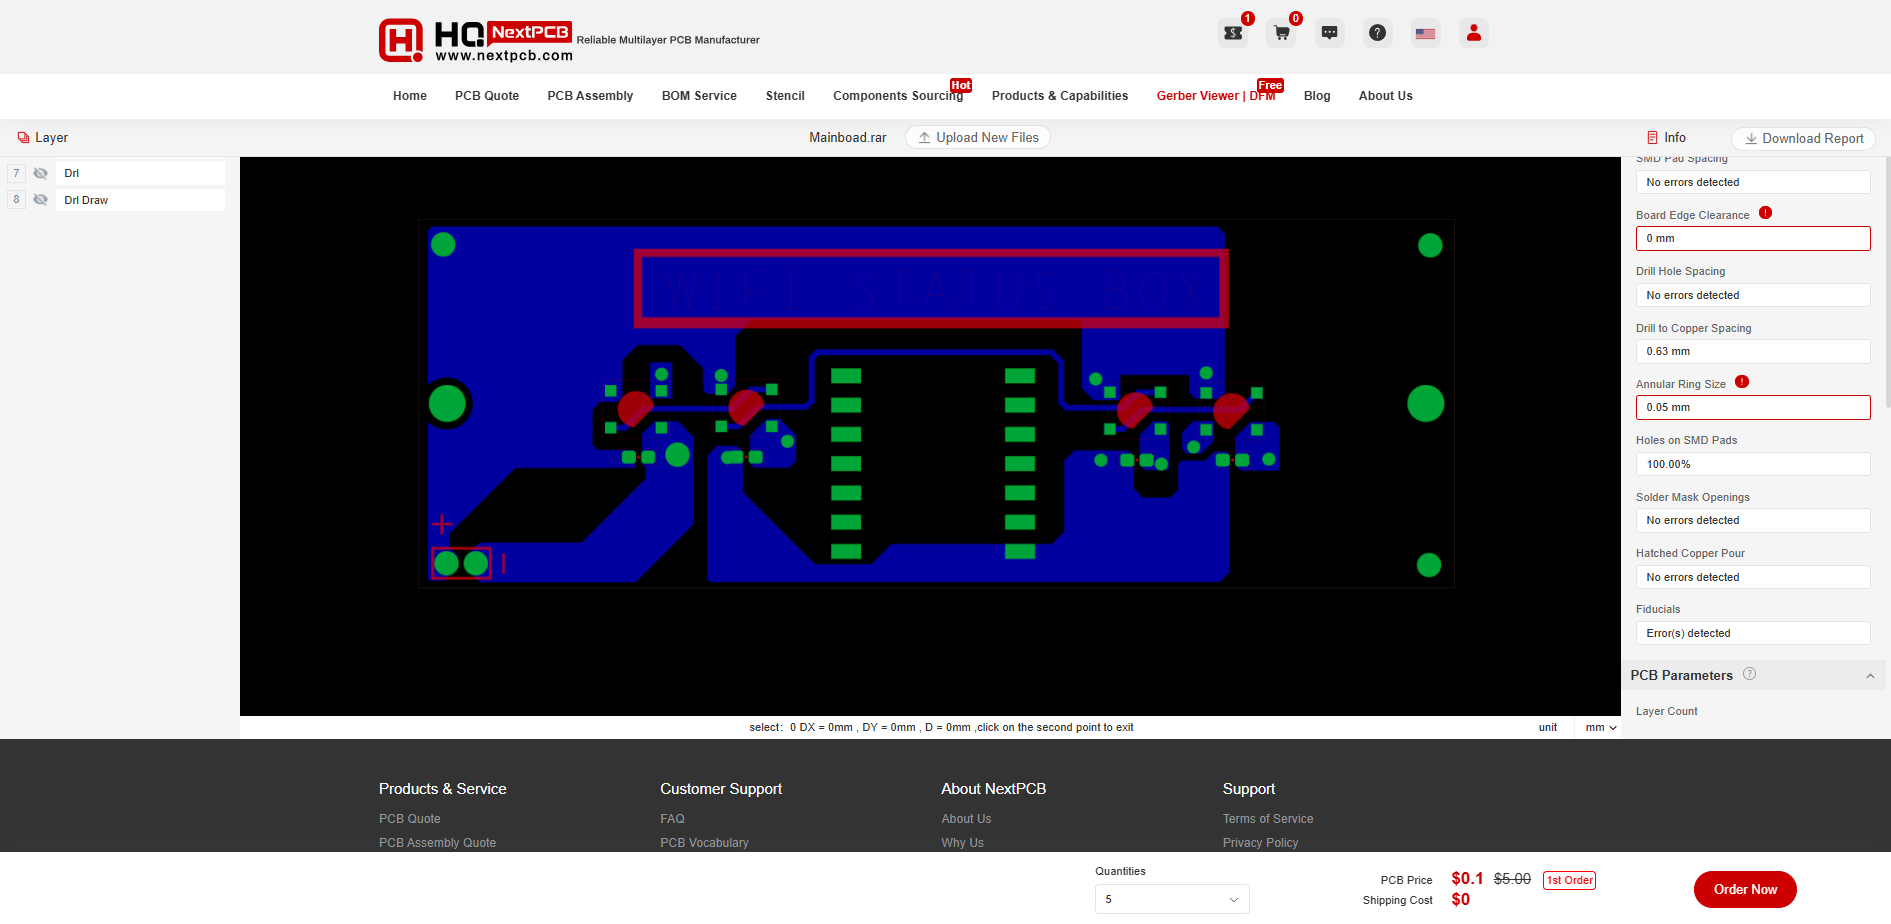Open Terms of Service link
This screenshot has height=924, width=1891.
coord(1268,819)
